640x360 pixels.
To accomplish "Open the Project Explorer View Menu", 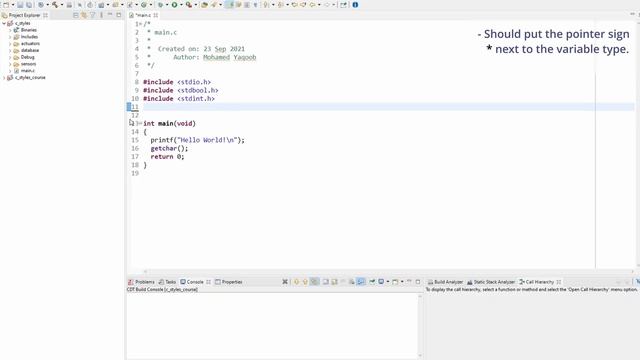I will coord(101,15).
